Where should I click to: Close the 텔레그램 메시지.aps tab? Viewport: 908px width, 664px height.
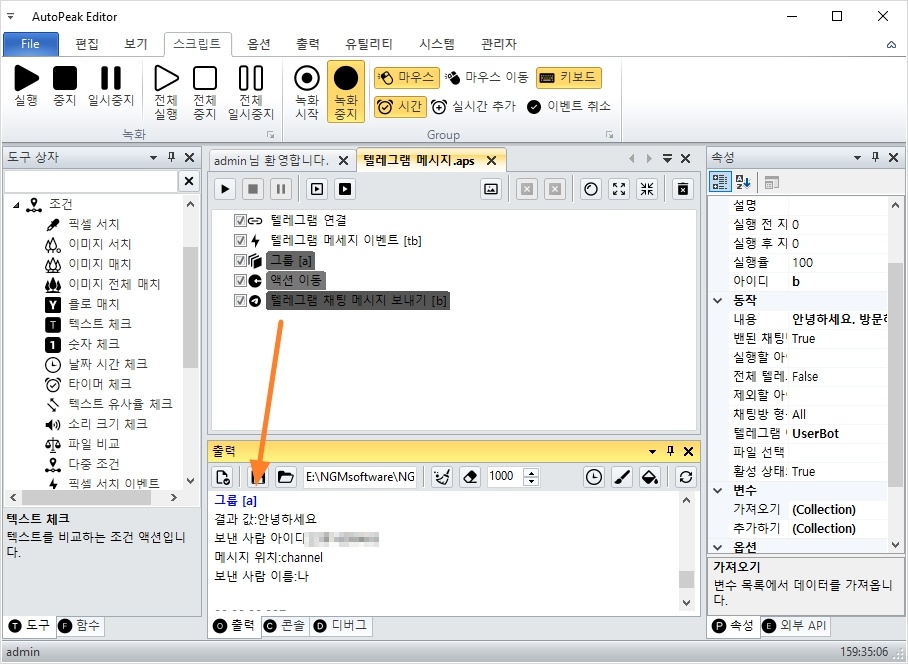point(492,160)
